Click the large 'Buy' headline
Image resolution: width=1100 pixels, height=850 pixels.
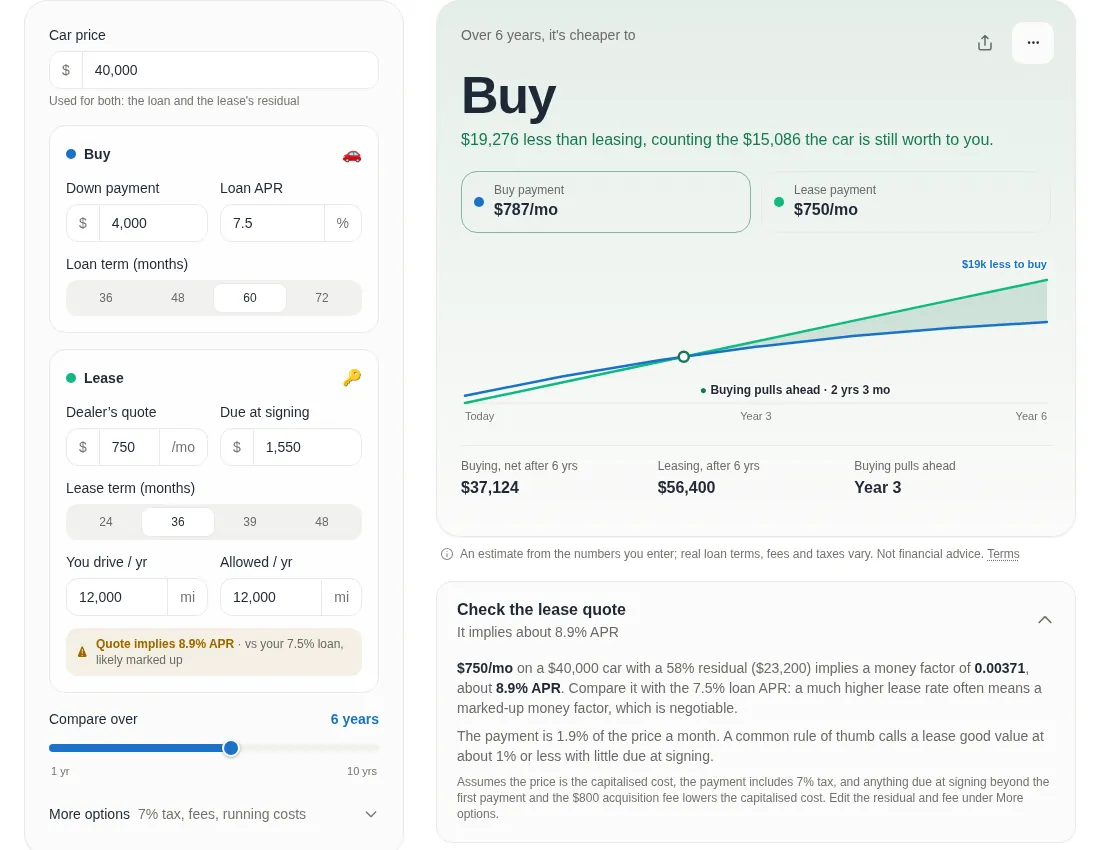(x=509, y=95)
